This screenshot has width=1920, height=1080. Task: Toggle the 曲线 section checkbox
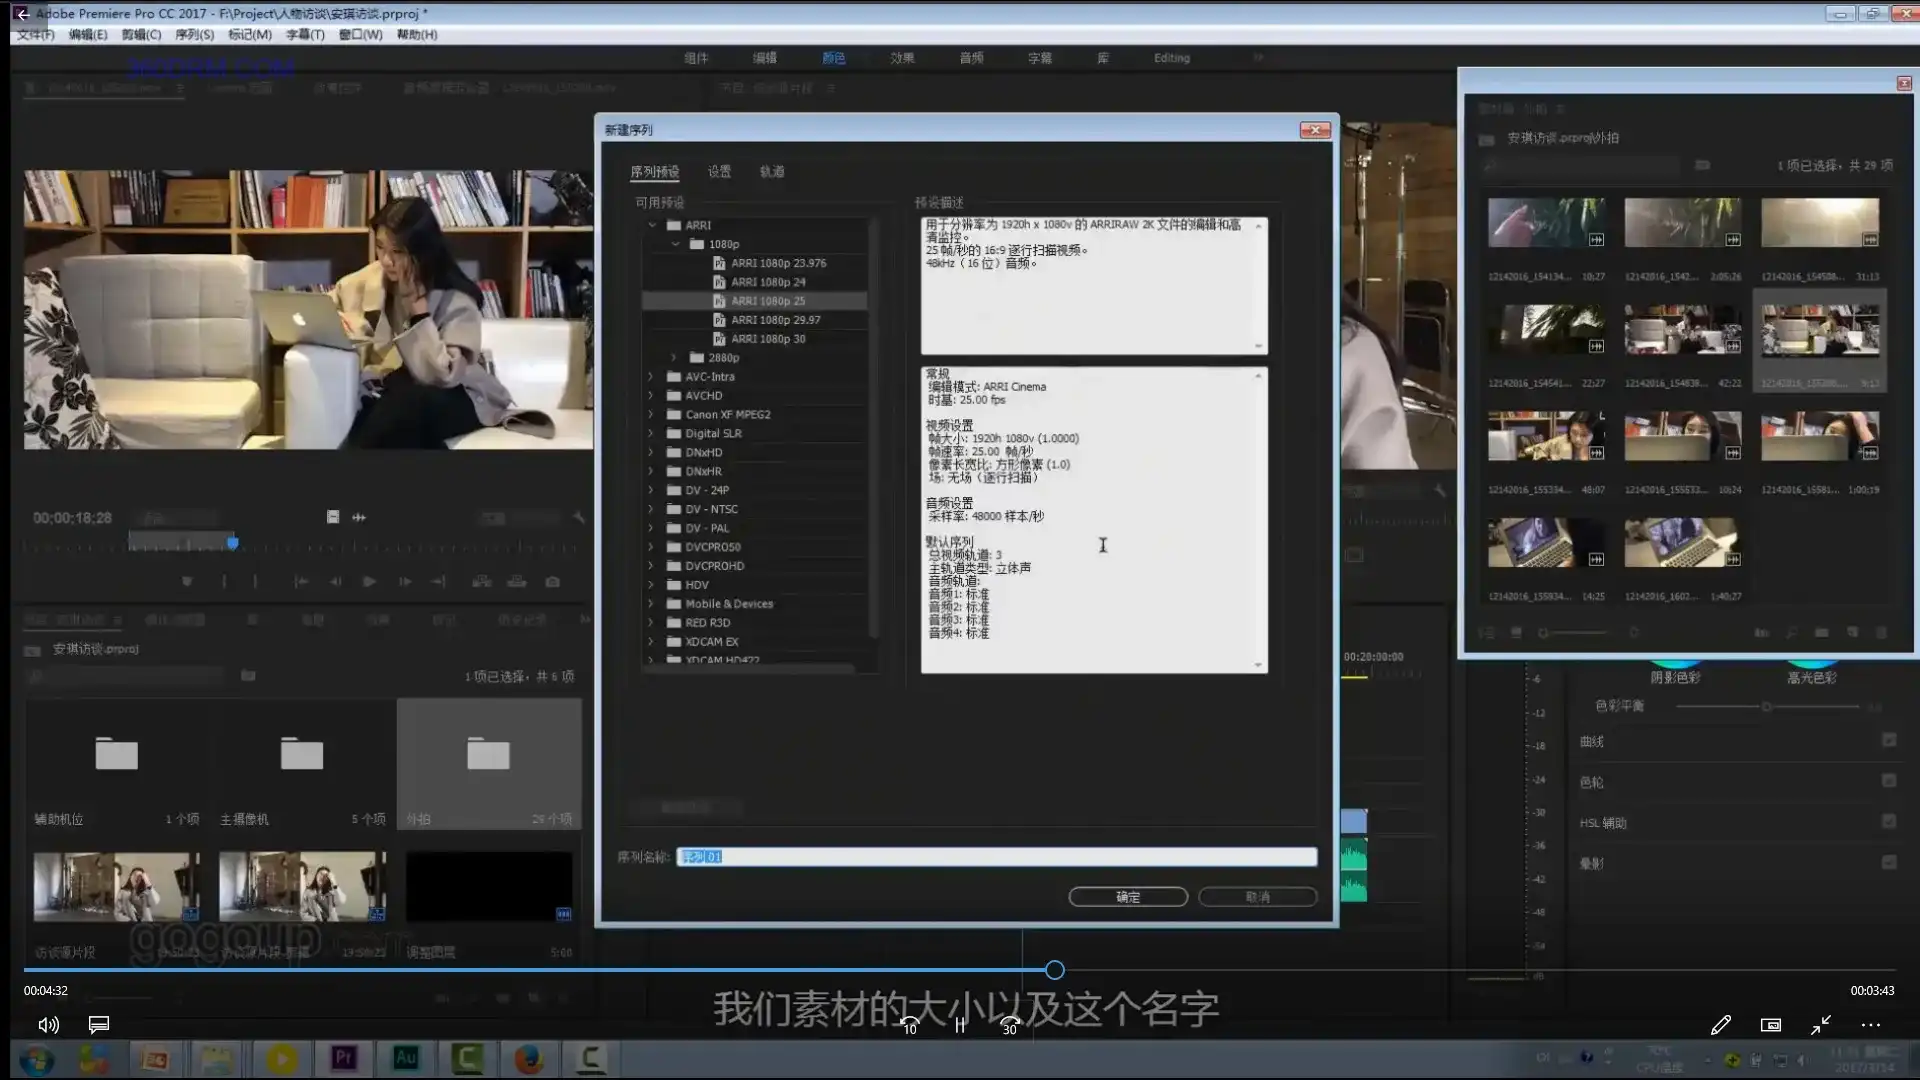click(x=1889, y=740)
